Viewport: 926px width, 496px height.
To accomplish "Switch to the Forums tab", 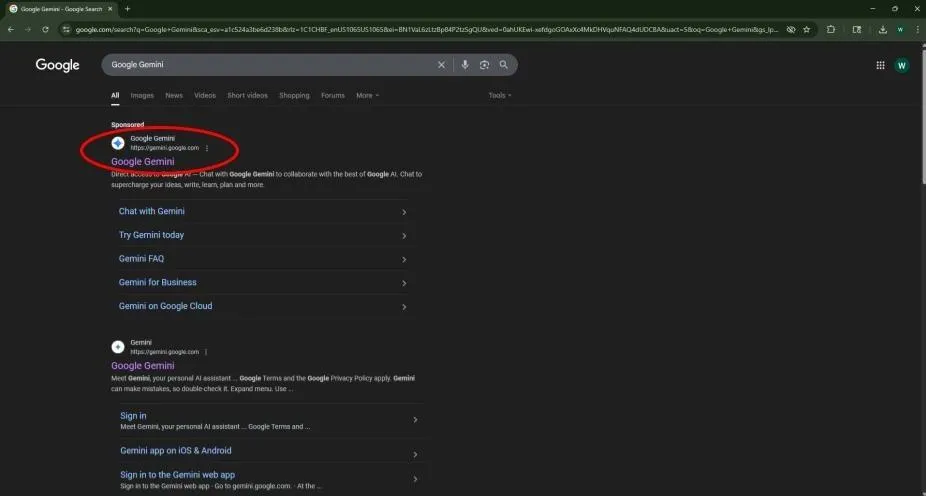I will point(333,96).
